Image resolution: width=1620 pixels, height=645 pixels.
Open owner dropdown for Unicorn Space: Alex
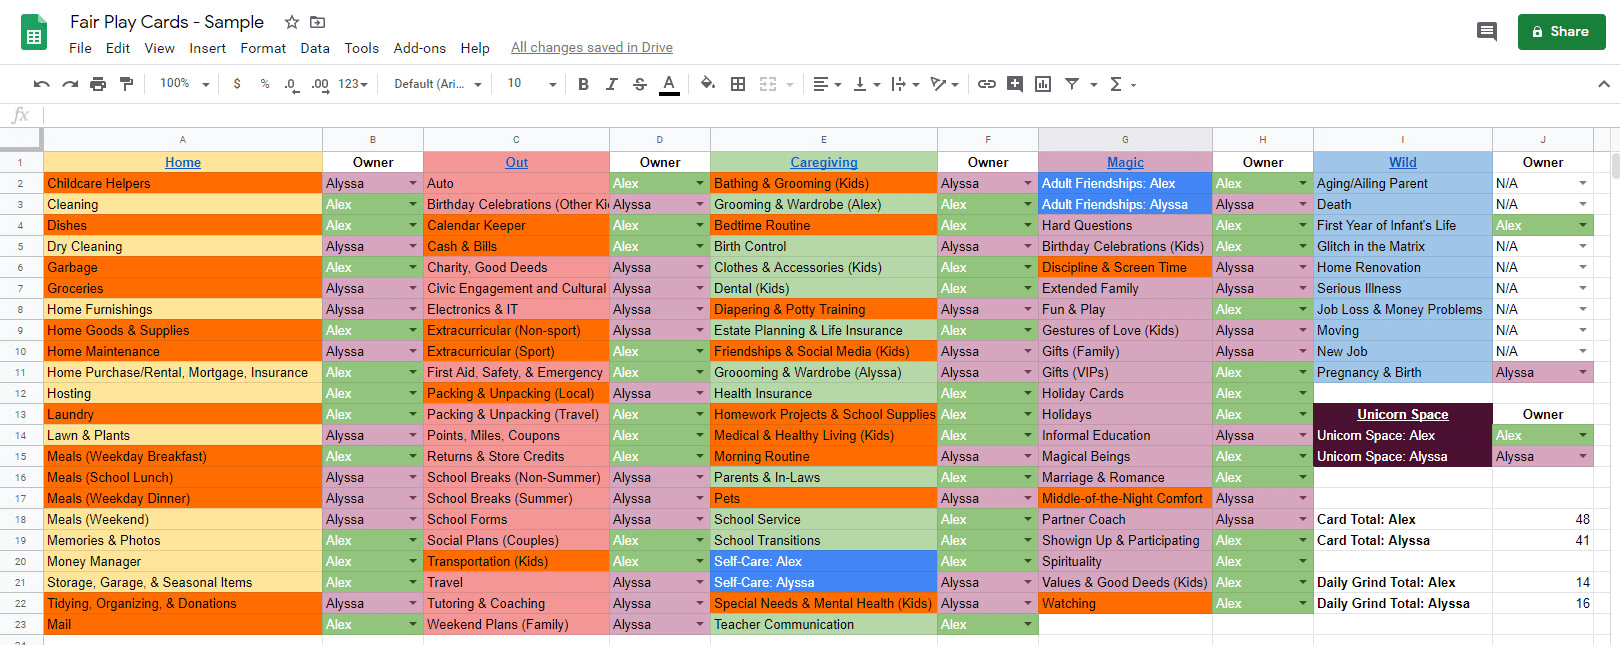[x=1583, y=436]
